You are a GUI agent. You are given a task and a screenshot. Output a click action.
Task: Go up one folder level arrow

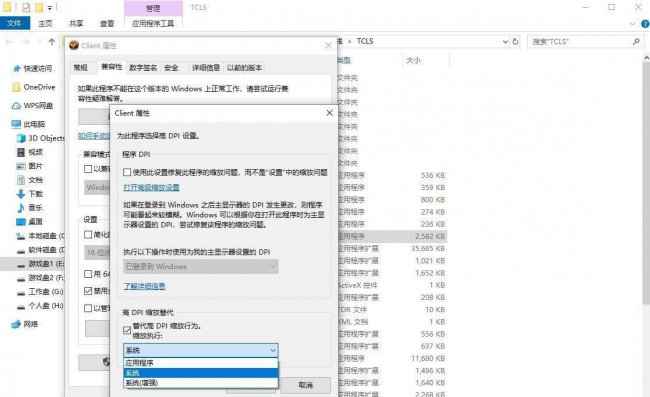52,41
